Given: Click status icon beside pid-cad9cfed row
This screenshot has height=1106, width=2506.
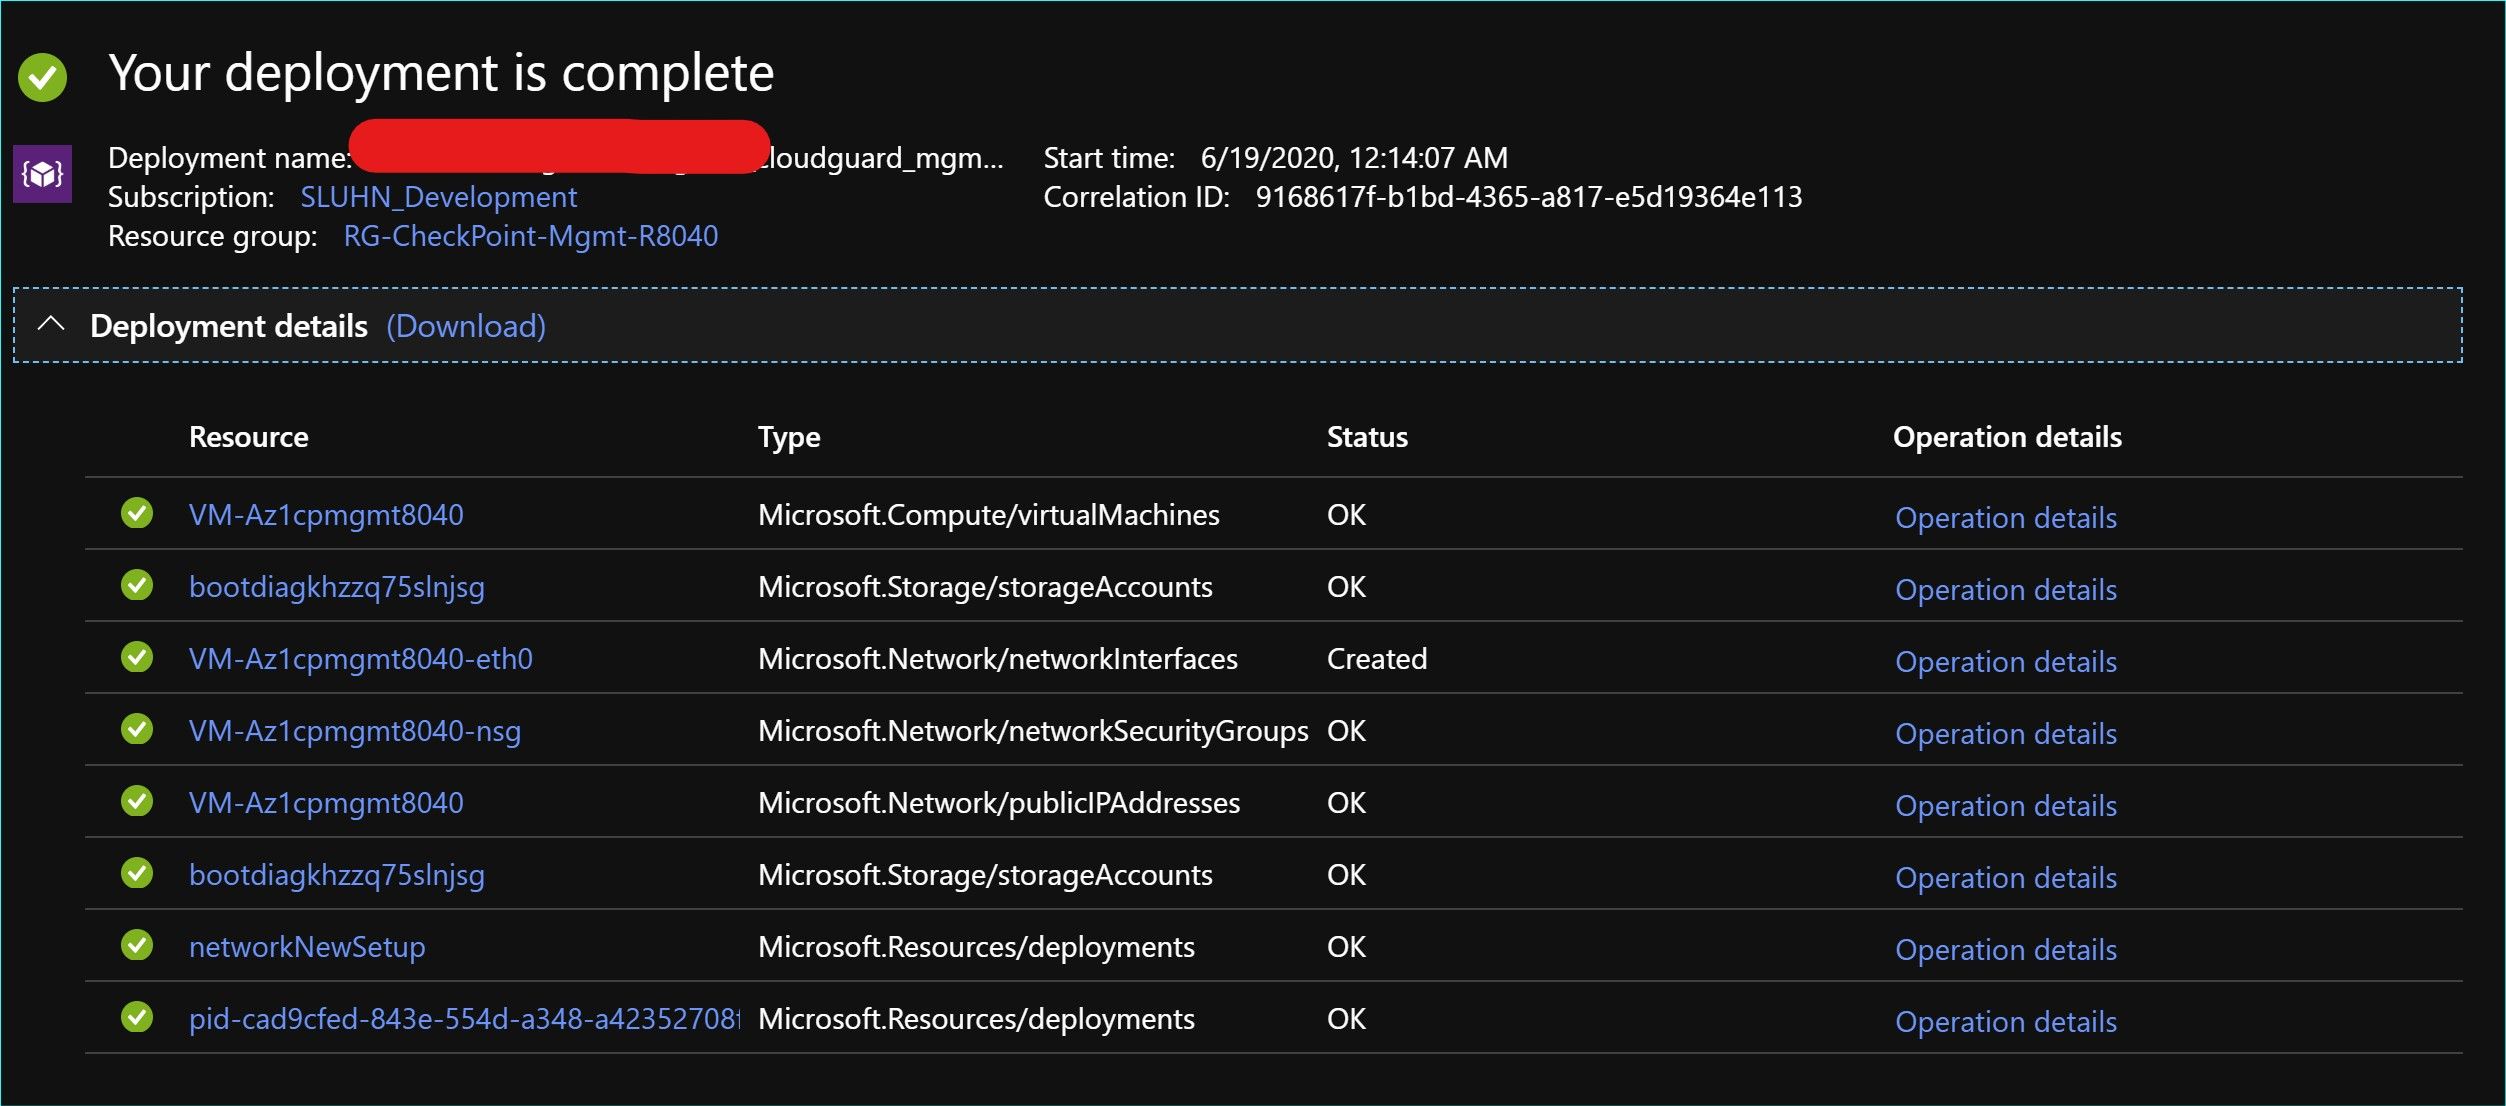Looking at the screenshot, I should pos(137,1017).
